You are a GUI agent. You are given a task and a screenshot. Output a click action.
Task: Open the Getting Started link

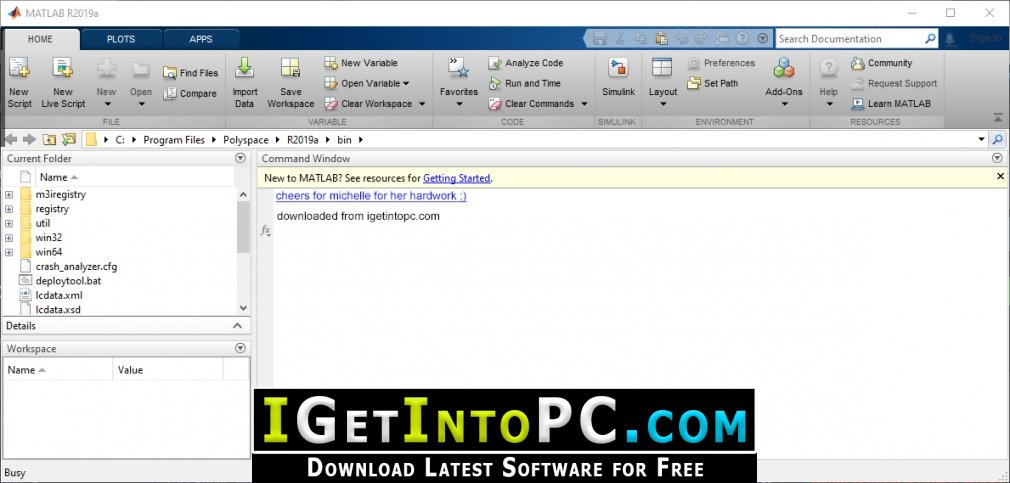tap(457, 178)
